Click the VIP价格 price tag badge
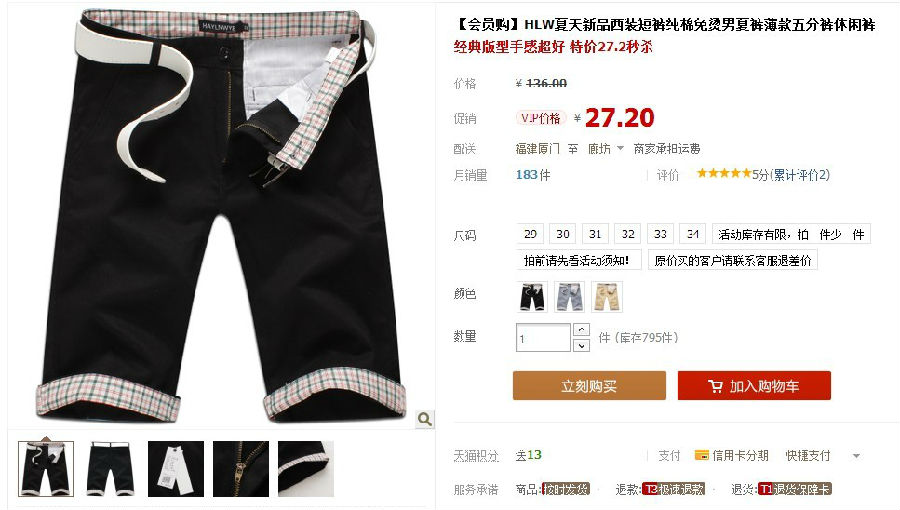 point(541,118)
